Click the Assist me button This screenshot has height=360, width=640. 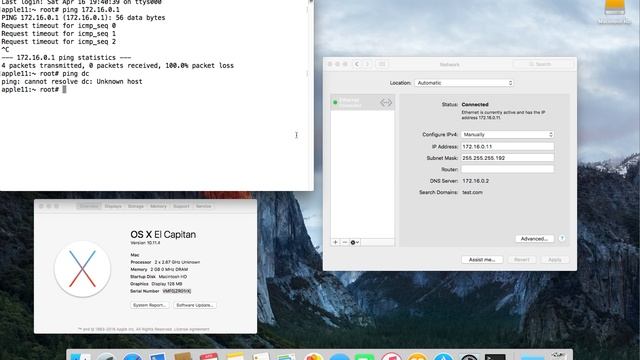(482, 260)
